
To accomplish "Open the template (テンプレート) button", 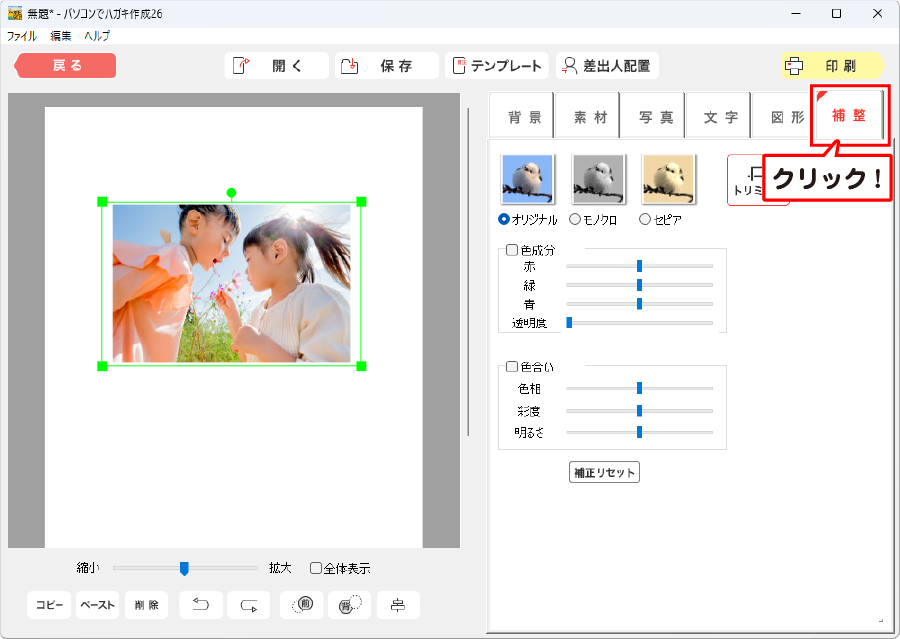I will [497, 66].
